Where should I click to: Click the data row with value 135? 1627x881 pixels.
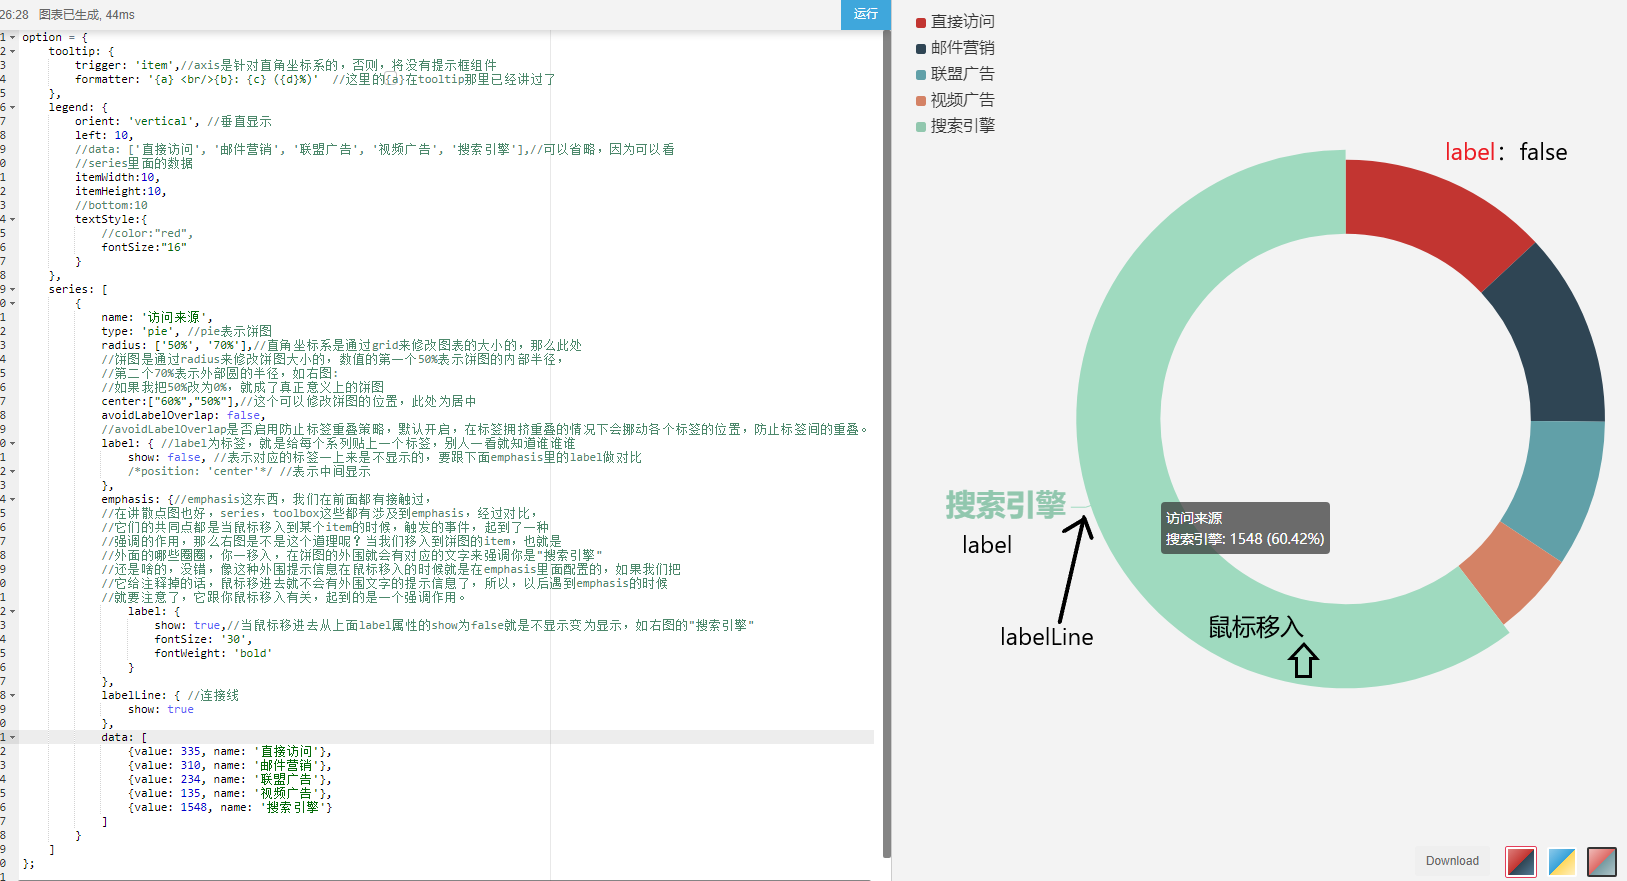coord(230,793)
